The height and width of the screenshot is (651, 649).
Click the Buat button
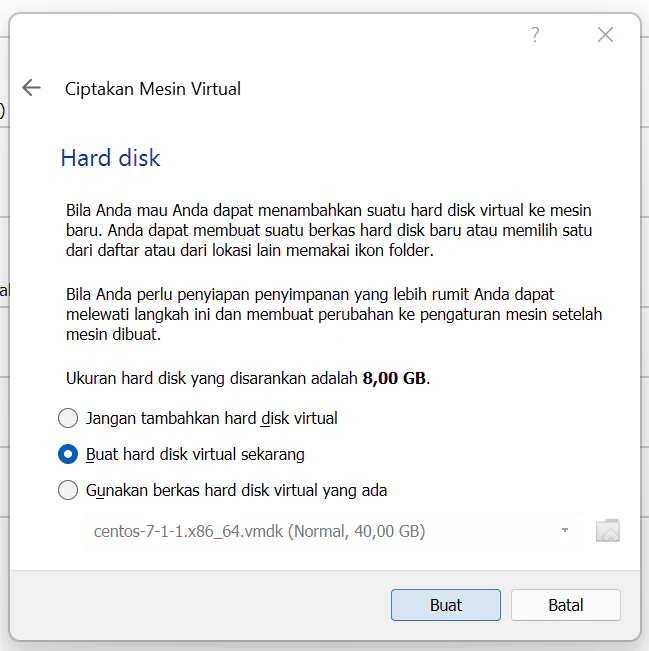[446, 605]
